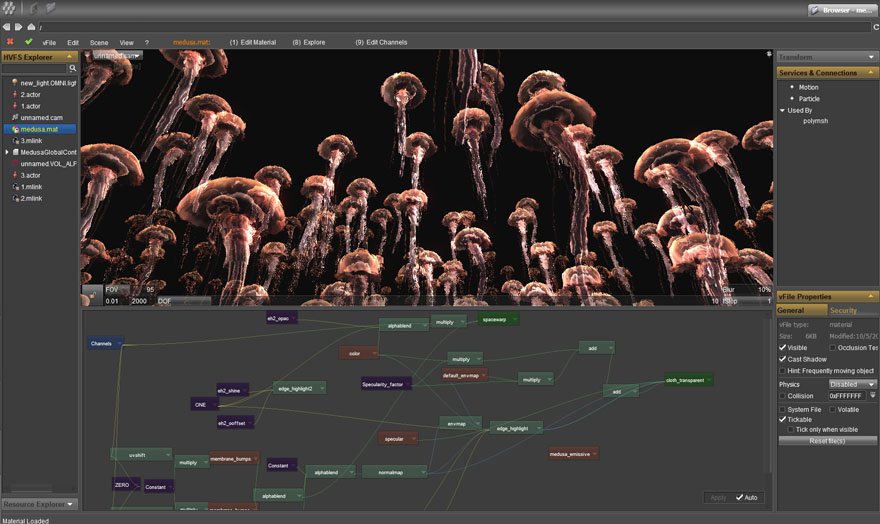This screenshot has height=524, width=880.
Task: Open the Scene menu
Action: point(99,43)
